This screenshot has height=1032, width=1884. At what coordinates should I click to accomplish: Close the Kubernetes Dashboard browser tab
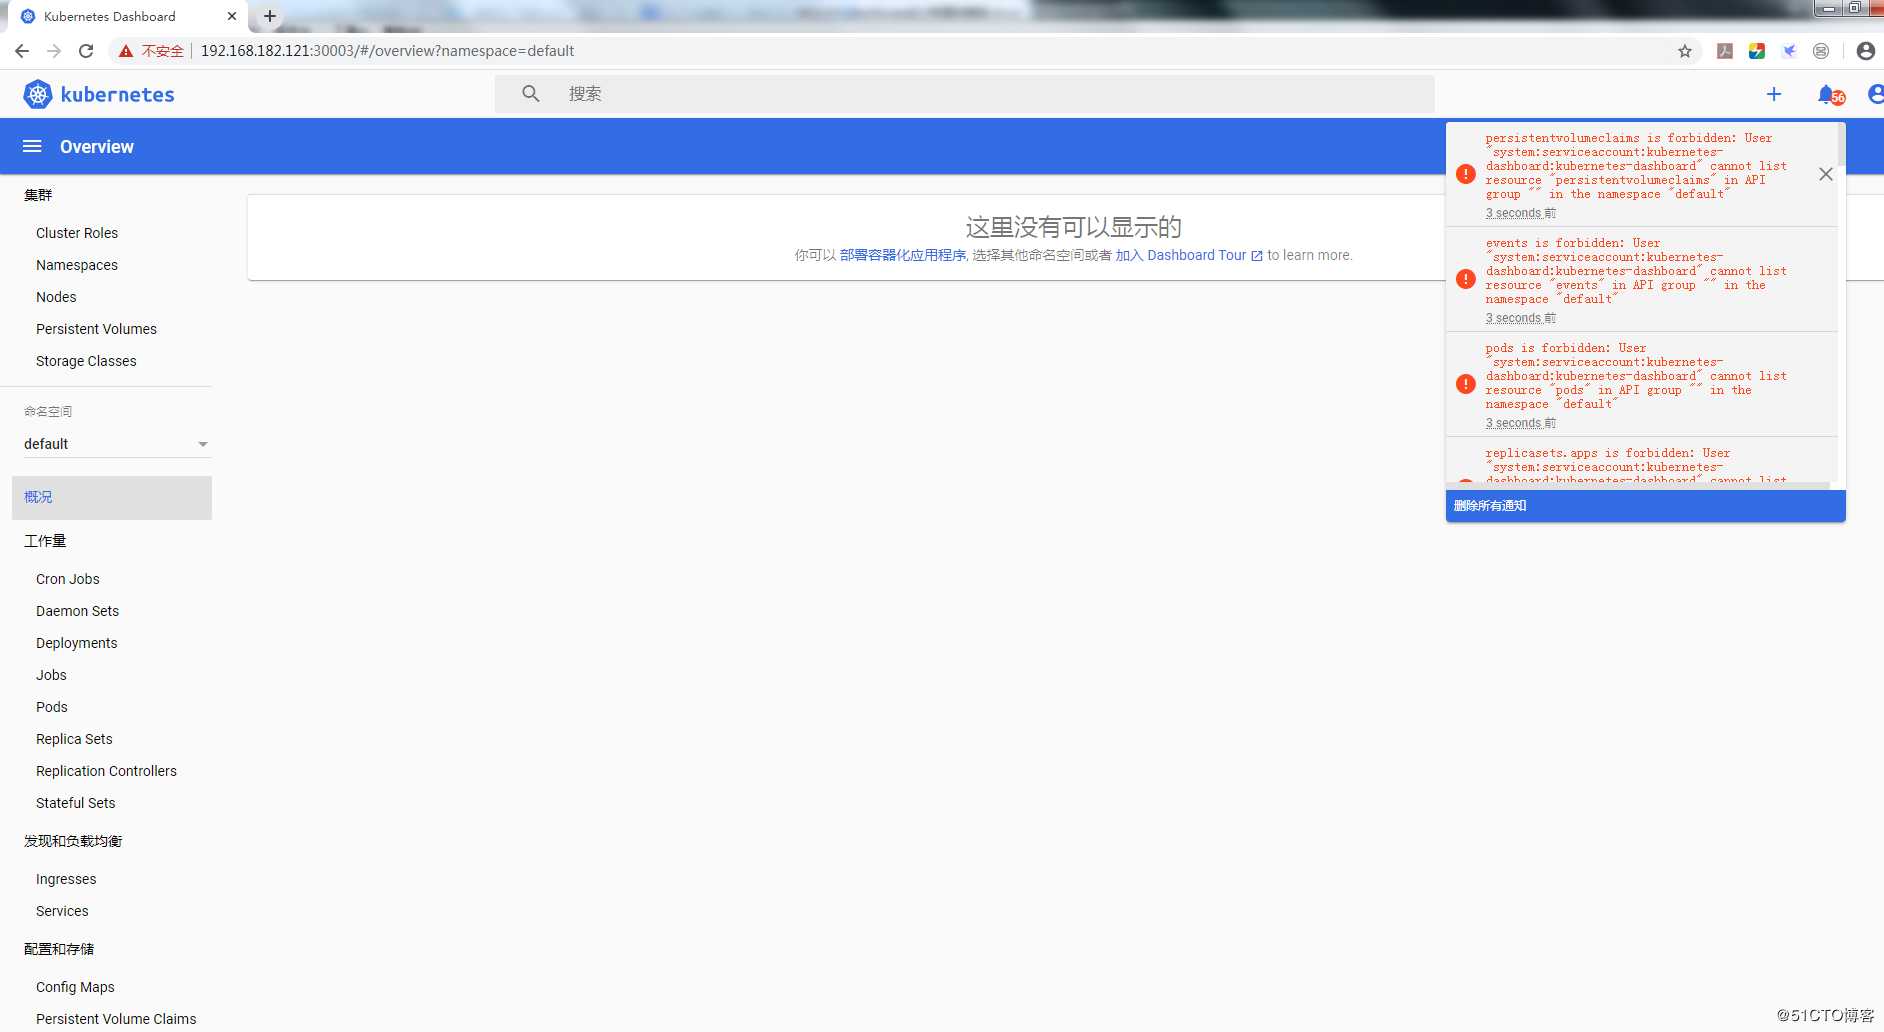[232, 16]
